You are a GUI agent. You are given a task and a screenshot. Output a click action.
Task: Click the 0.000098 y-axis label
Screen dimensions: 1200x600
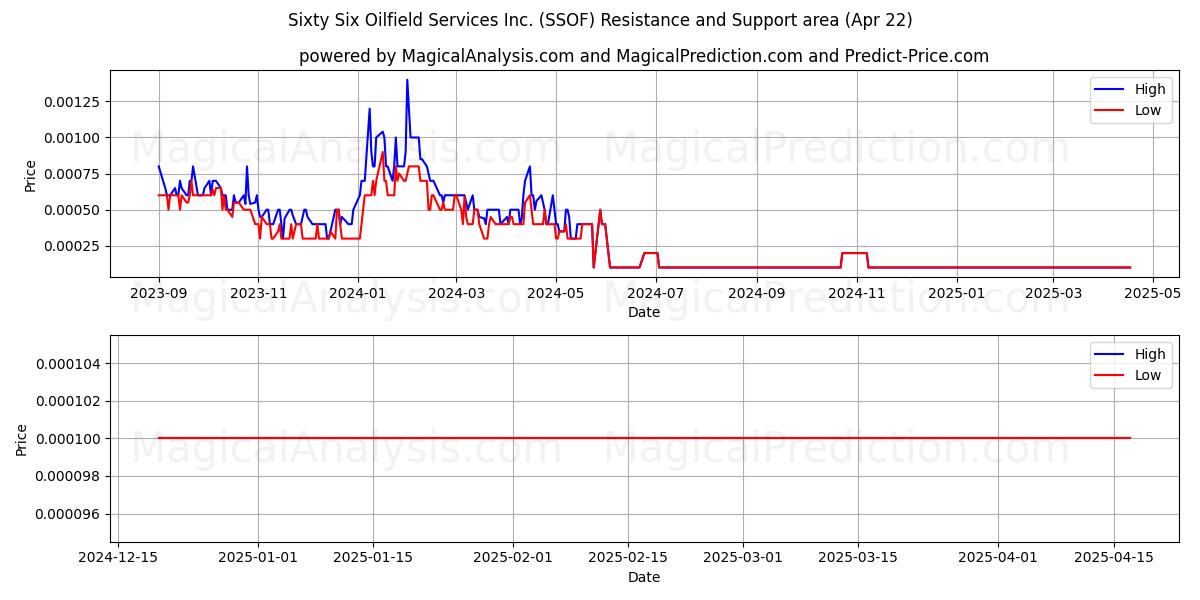(69, 476)
